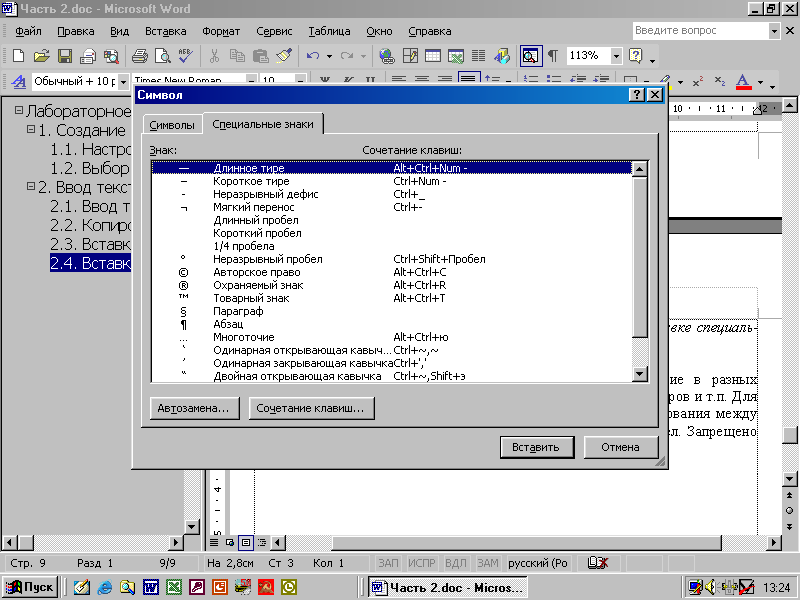Toggle Document Map icon
Viewport: 800px width, 600px height.
[x=531, y=56]
